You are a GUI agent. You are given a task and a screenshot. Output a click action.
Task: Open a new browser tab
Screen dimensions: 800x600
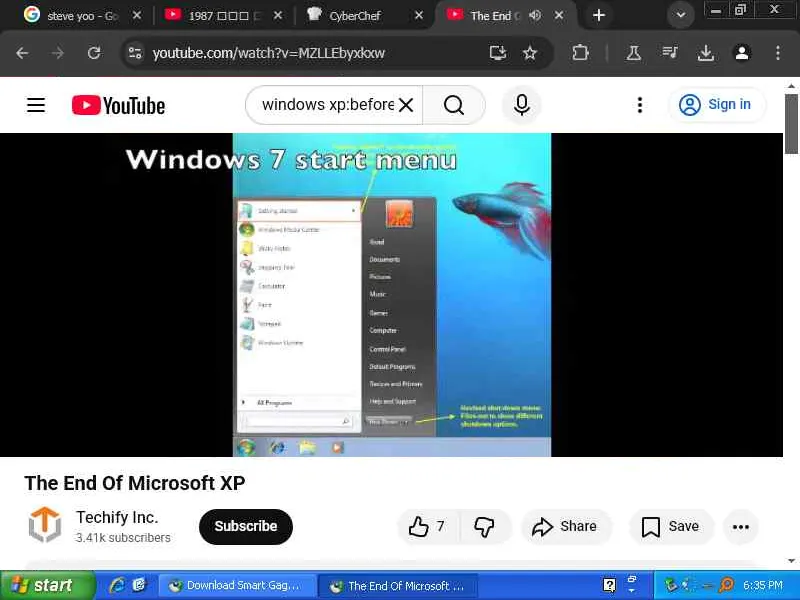[599, 15]
